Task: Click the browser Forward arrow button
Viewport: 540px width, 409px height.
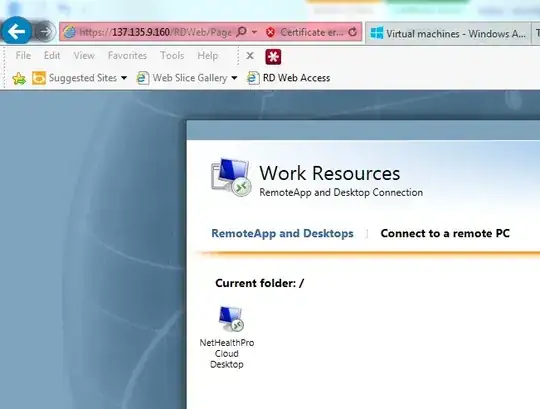Action: pyautogui.click(x=45, y=32)
